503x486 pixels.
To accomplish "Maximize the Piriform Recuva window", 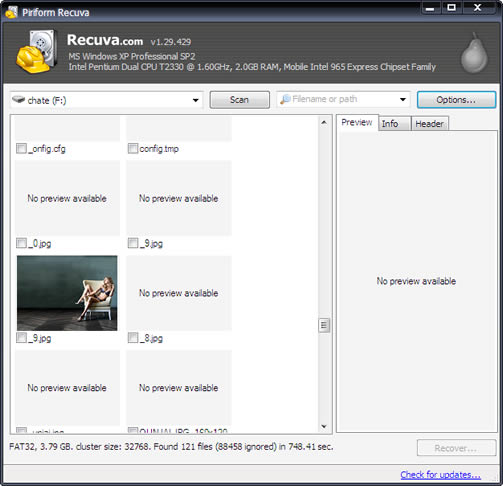I will pyautogui.click(x=452, y=8).
